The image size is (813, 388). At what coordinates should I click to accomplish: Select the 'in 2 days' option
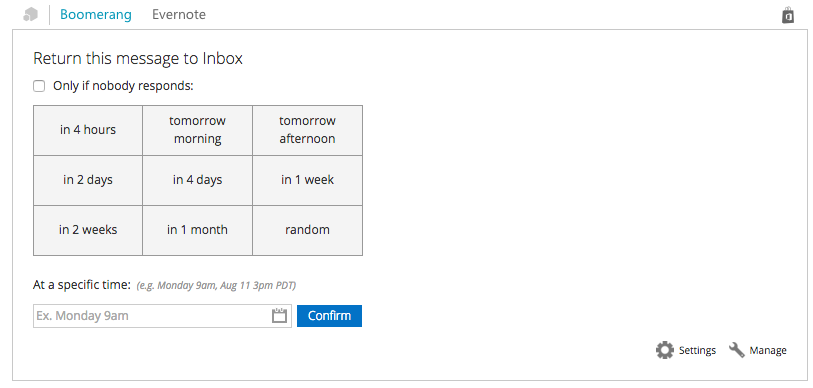(x=88, y=181)
